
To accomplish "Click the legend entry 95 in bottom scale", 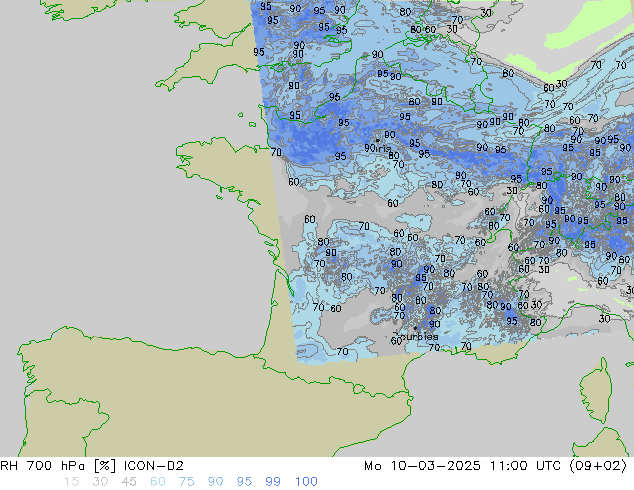I will [244, 482].
